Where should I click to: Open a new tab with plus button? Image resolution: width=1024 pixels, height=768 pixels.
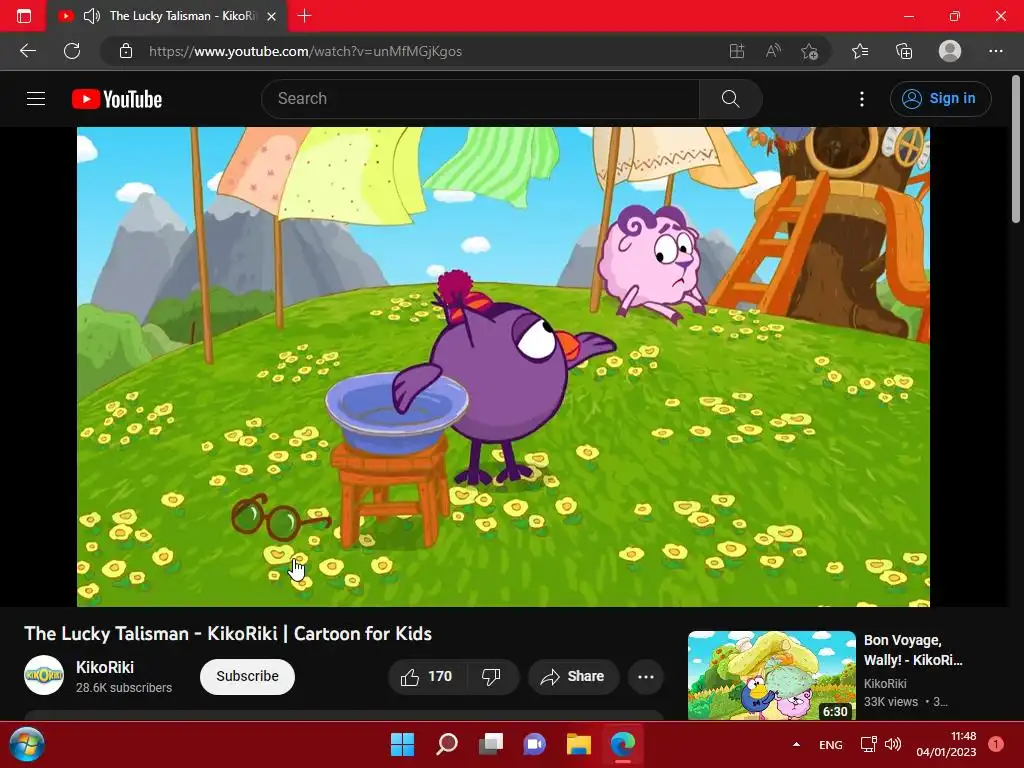pos(304,16)
